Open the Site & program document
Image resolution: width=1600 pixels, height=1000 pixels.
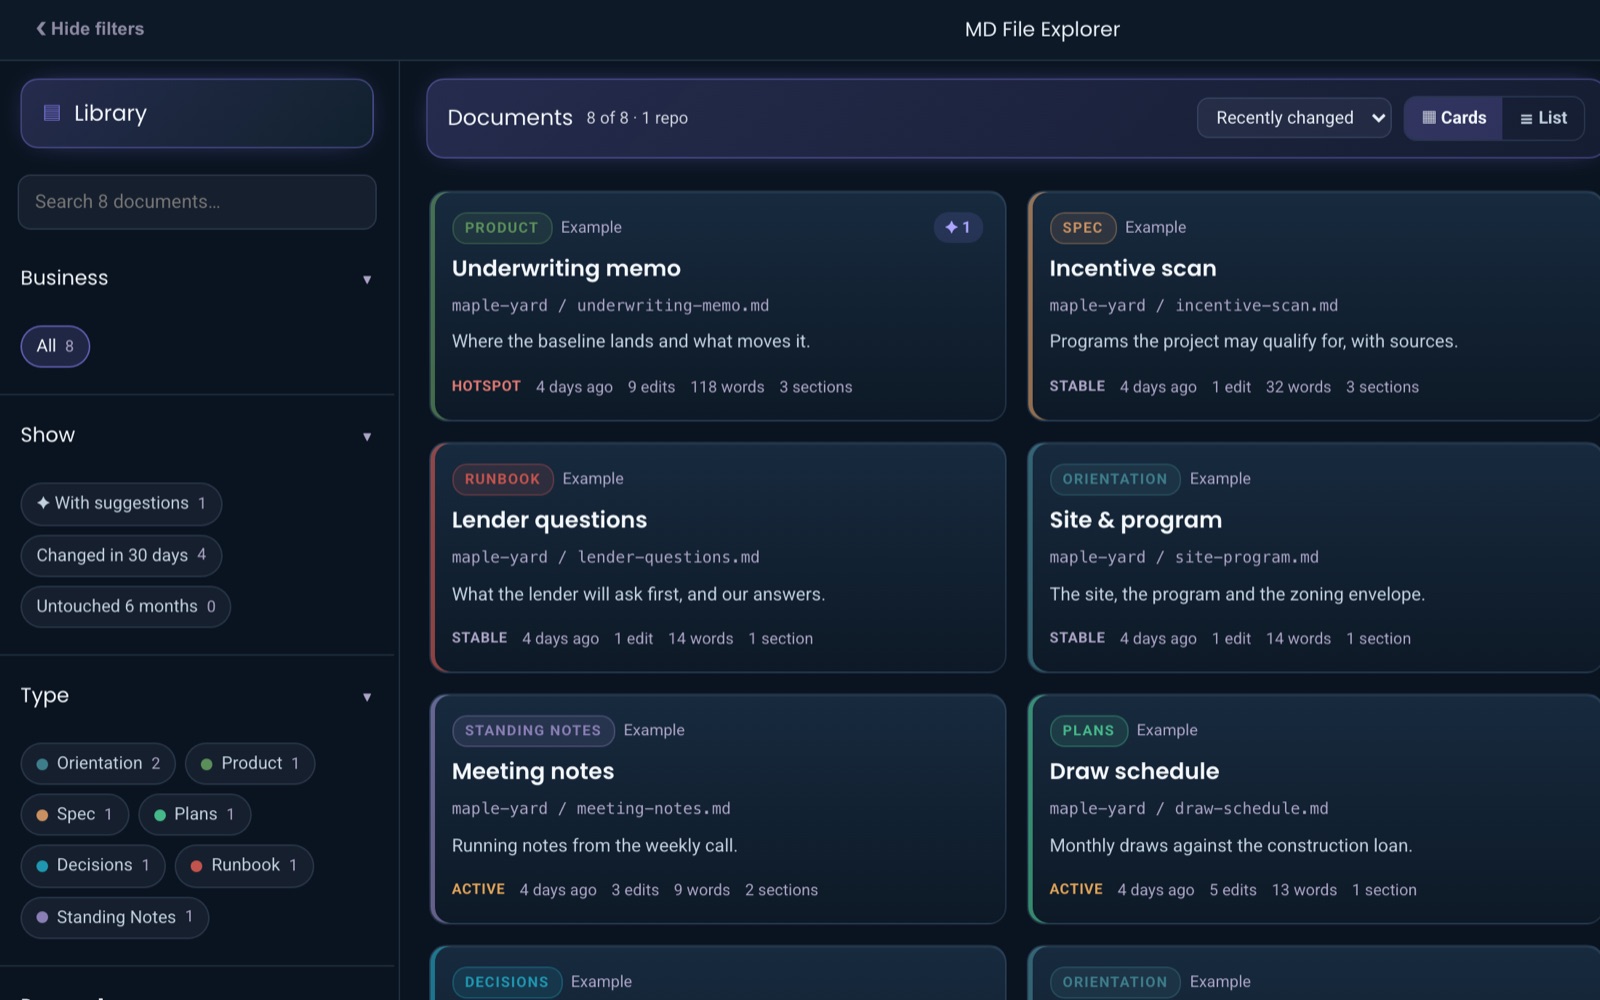click(1314, 557)
